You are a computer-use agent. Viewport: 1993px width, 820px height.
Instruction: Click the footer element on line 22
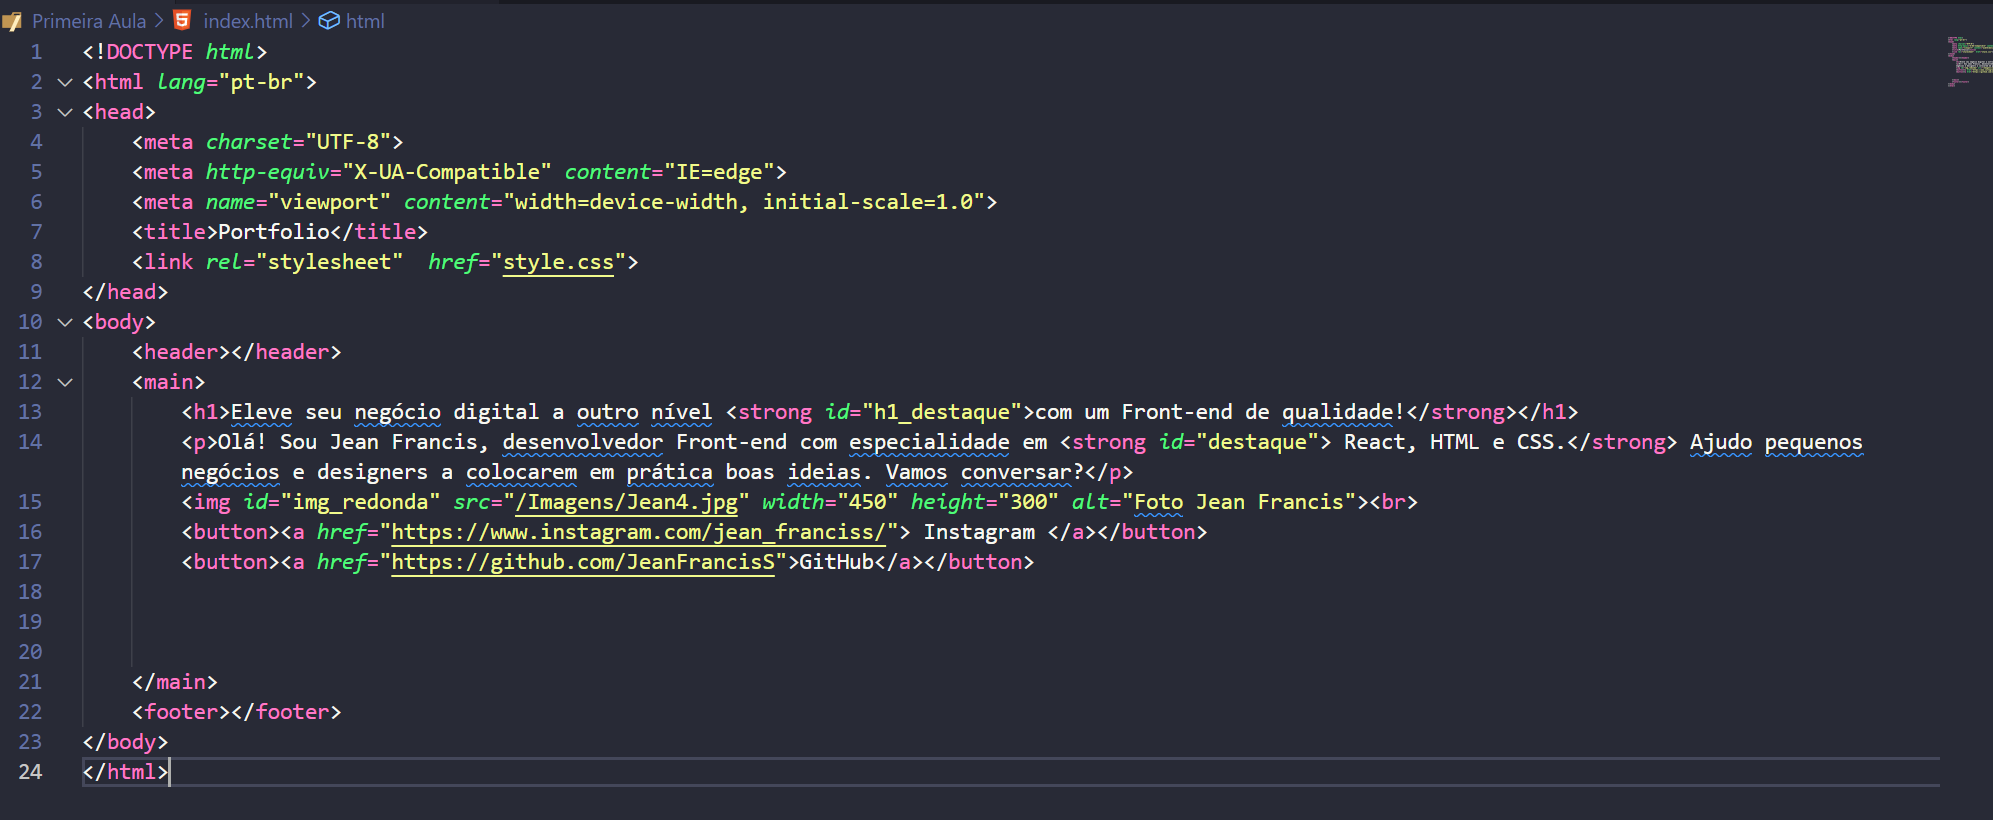coord(237,712)
